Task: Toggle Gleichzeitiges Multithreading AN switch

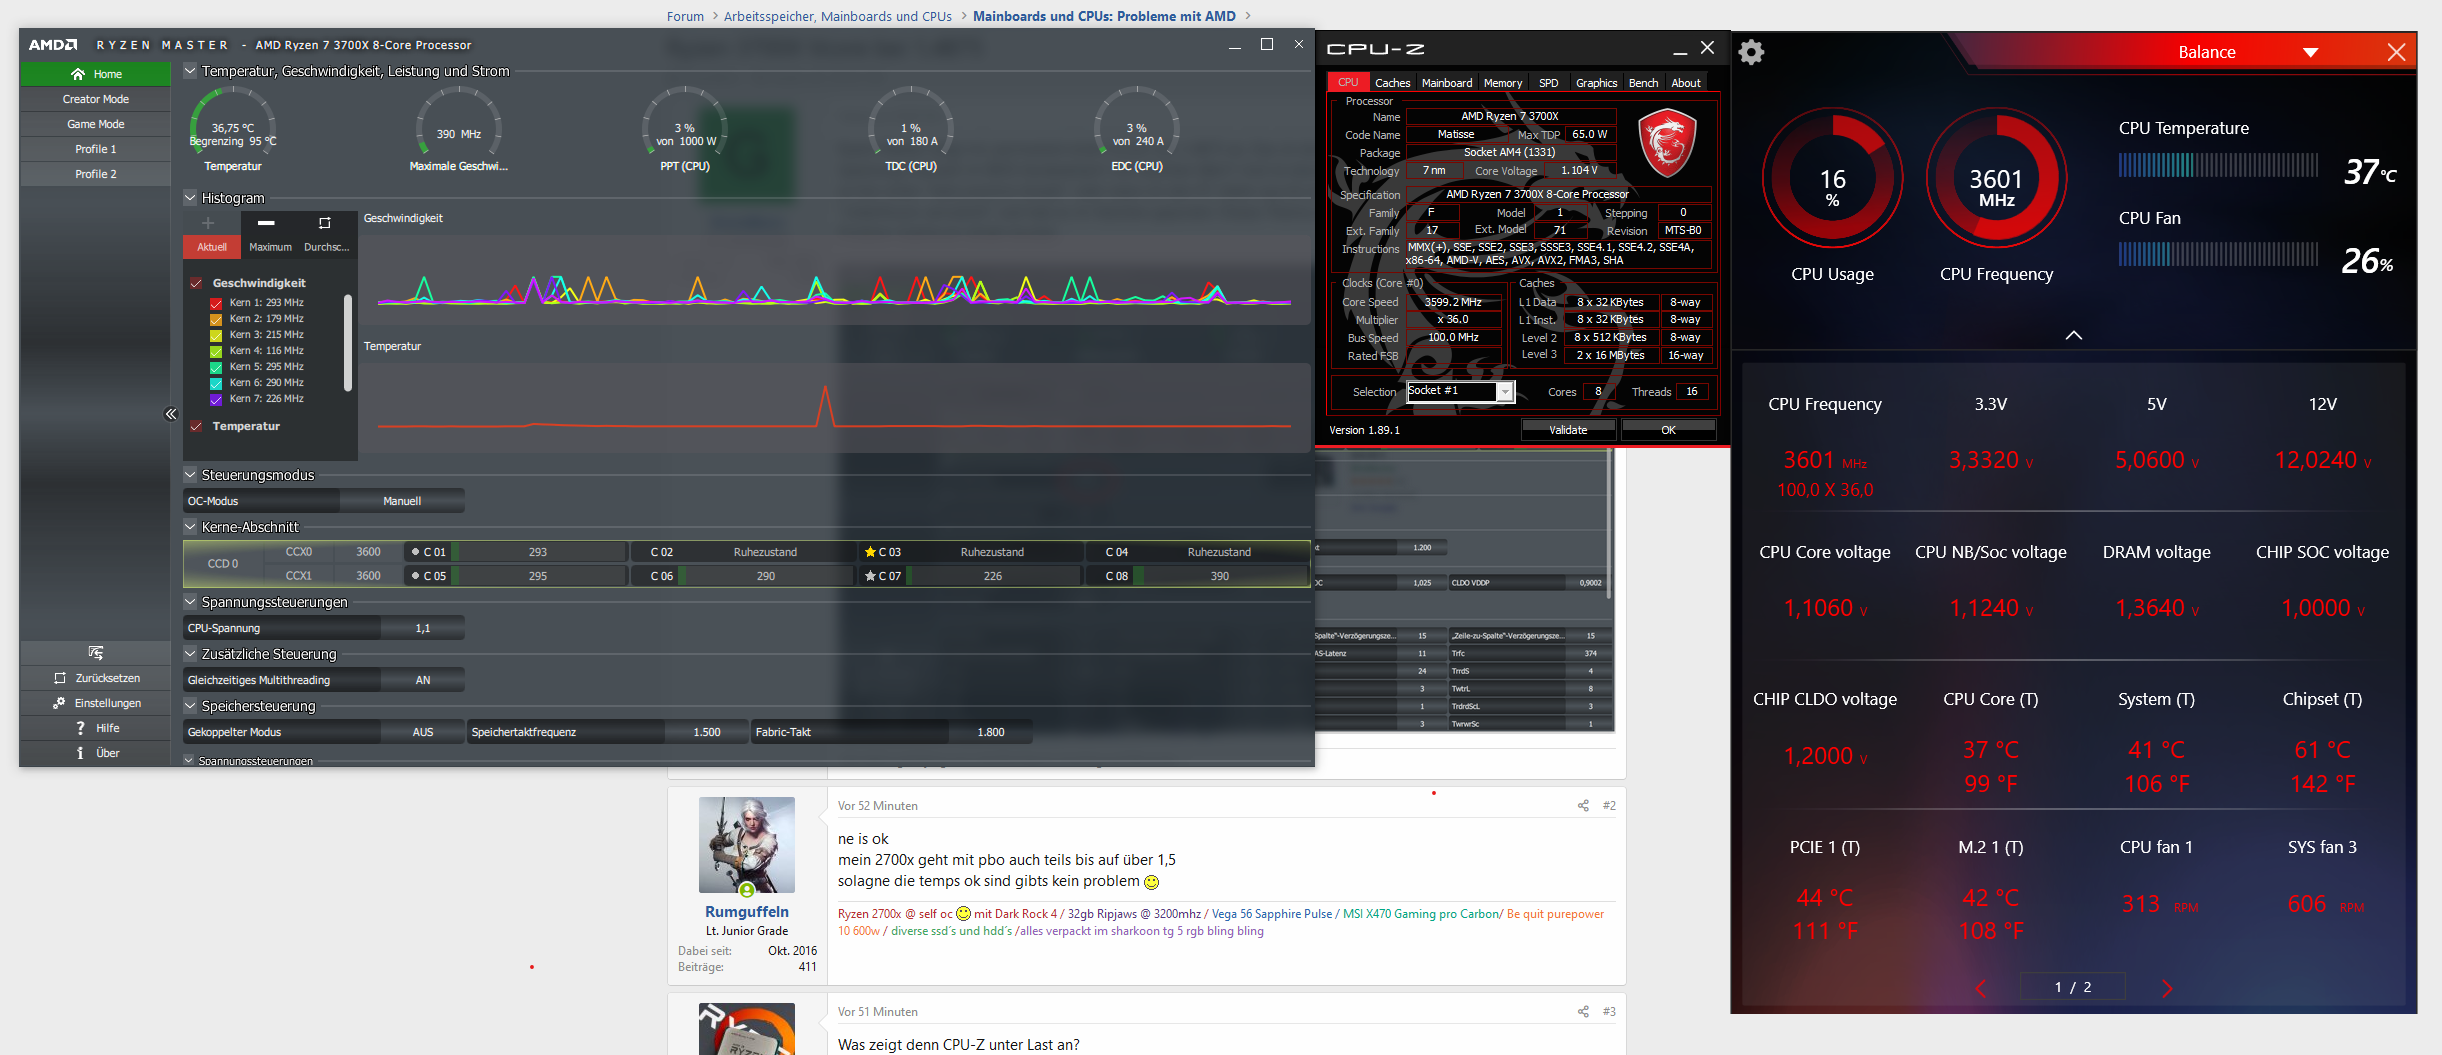Action: point(423,680)
